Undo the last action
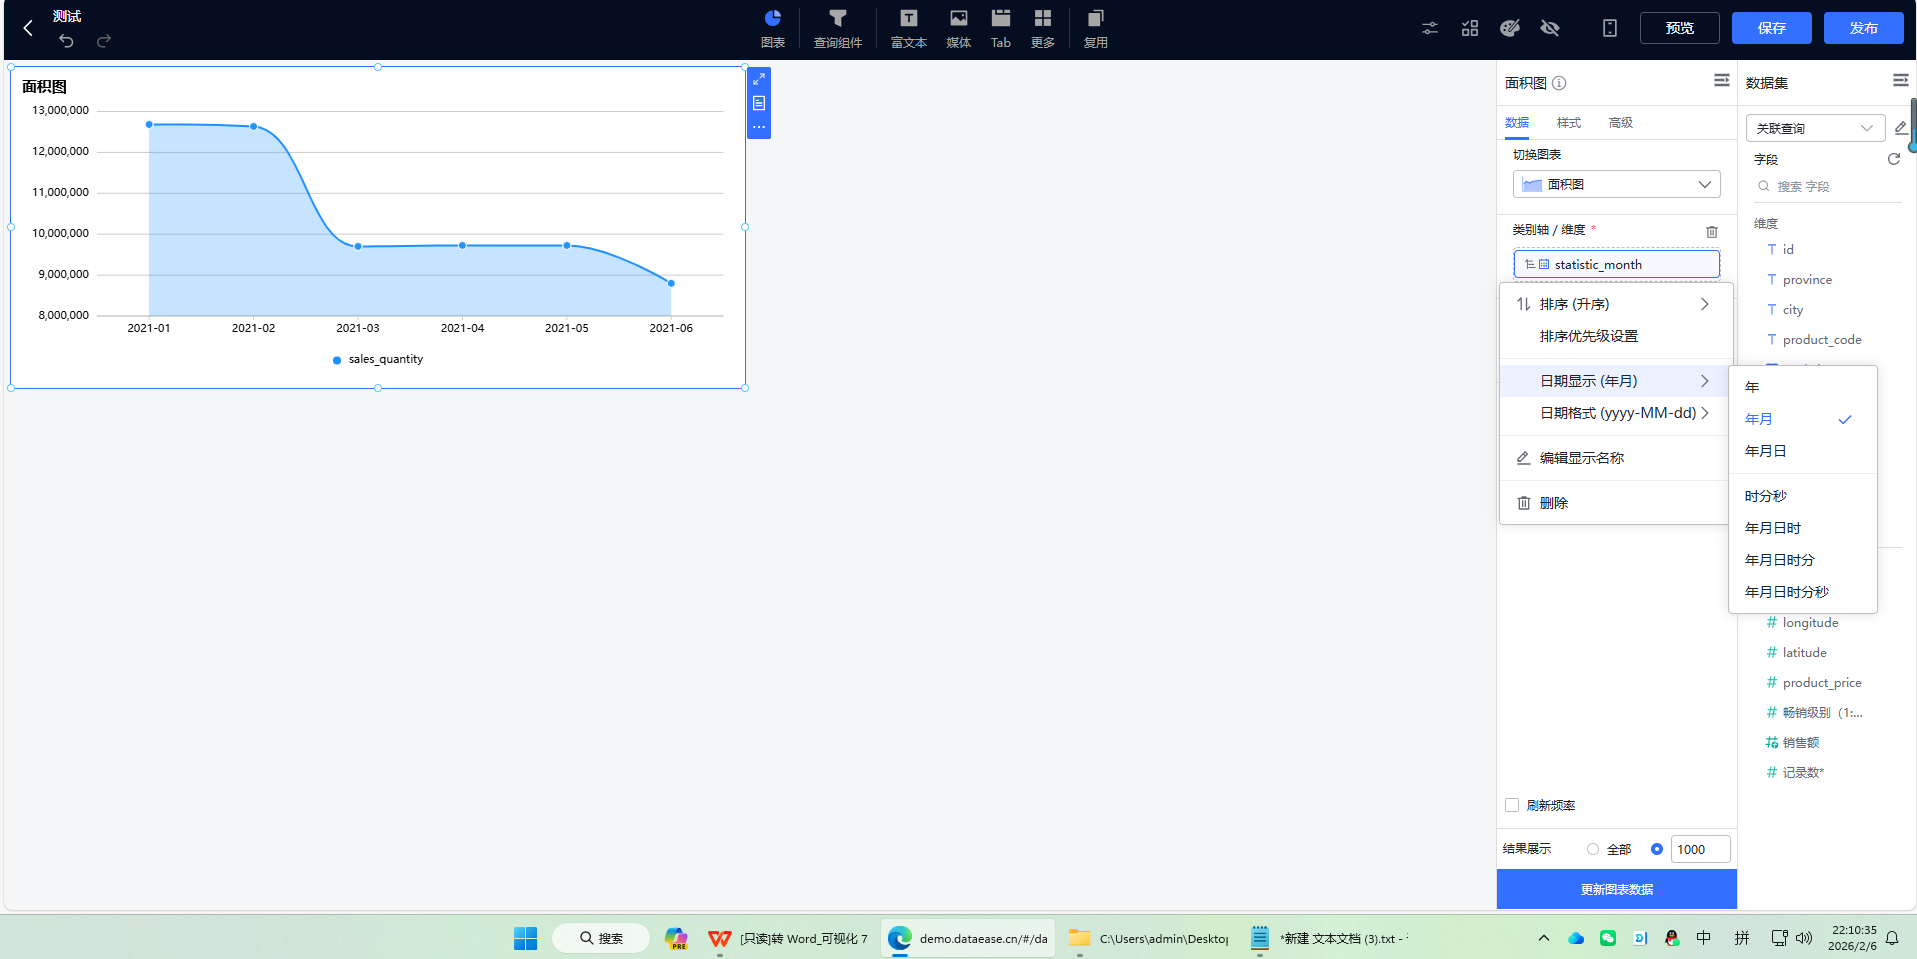This screenshot has height=959, width=1917. coord(66,41)
